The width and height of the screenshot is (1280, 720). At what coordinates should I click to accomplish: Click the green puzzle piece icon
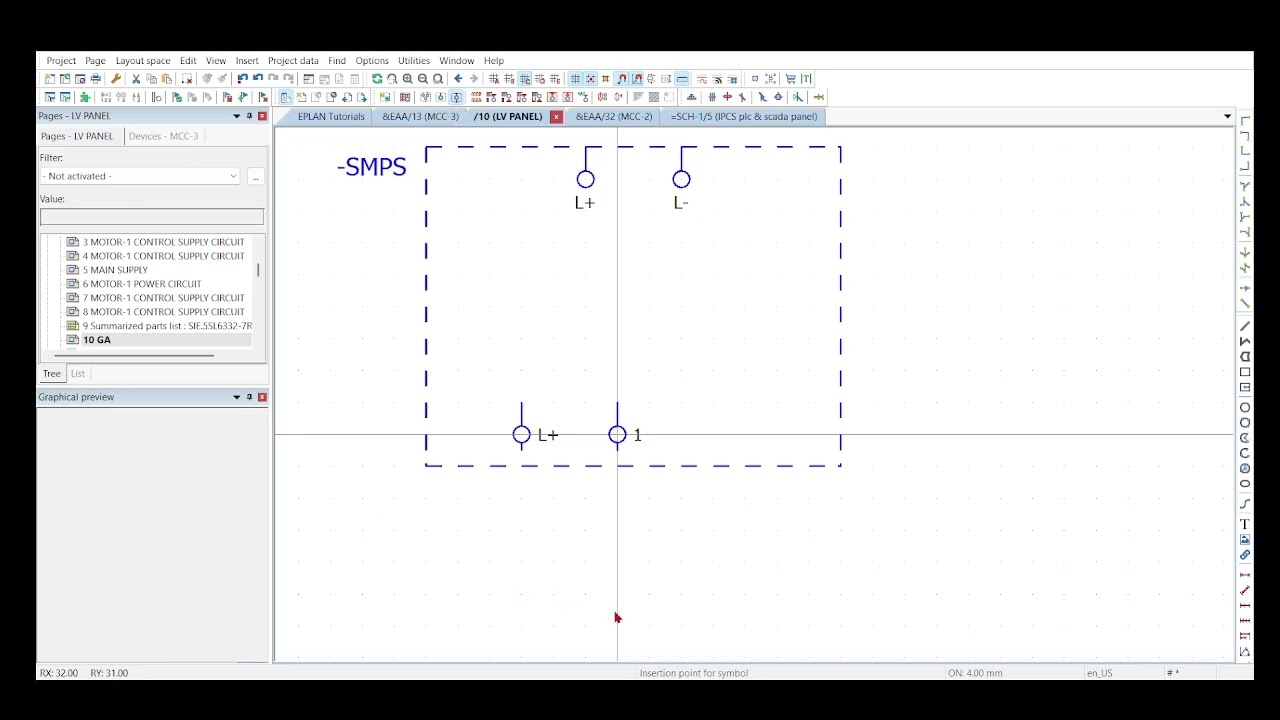[85, 97]
